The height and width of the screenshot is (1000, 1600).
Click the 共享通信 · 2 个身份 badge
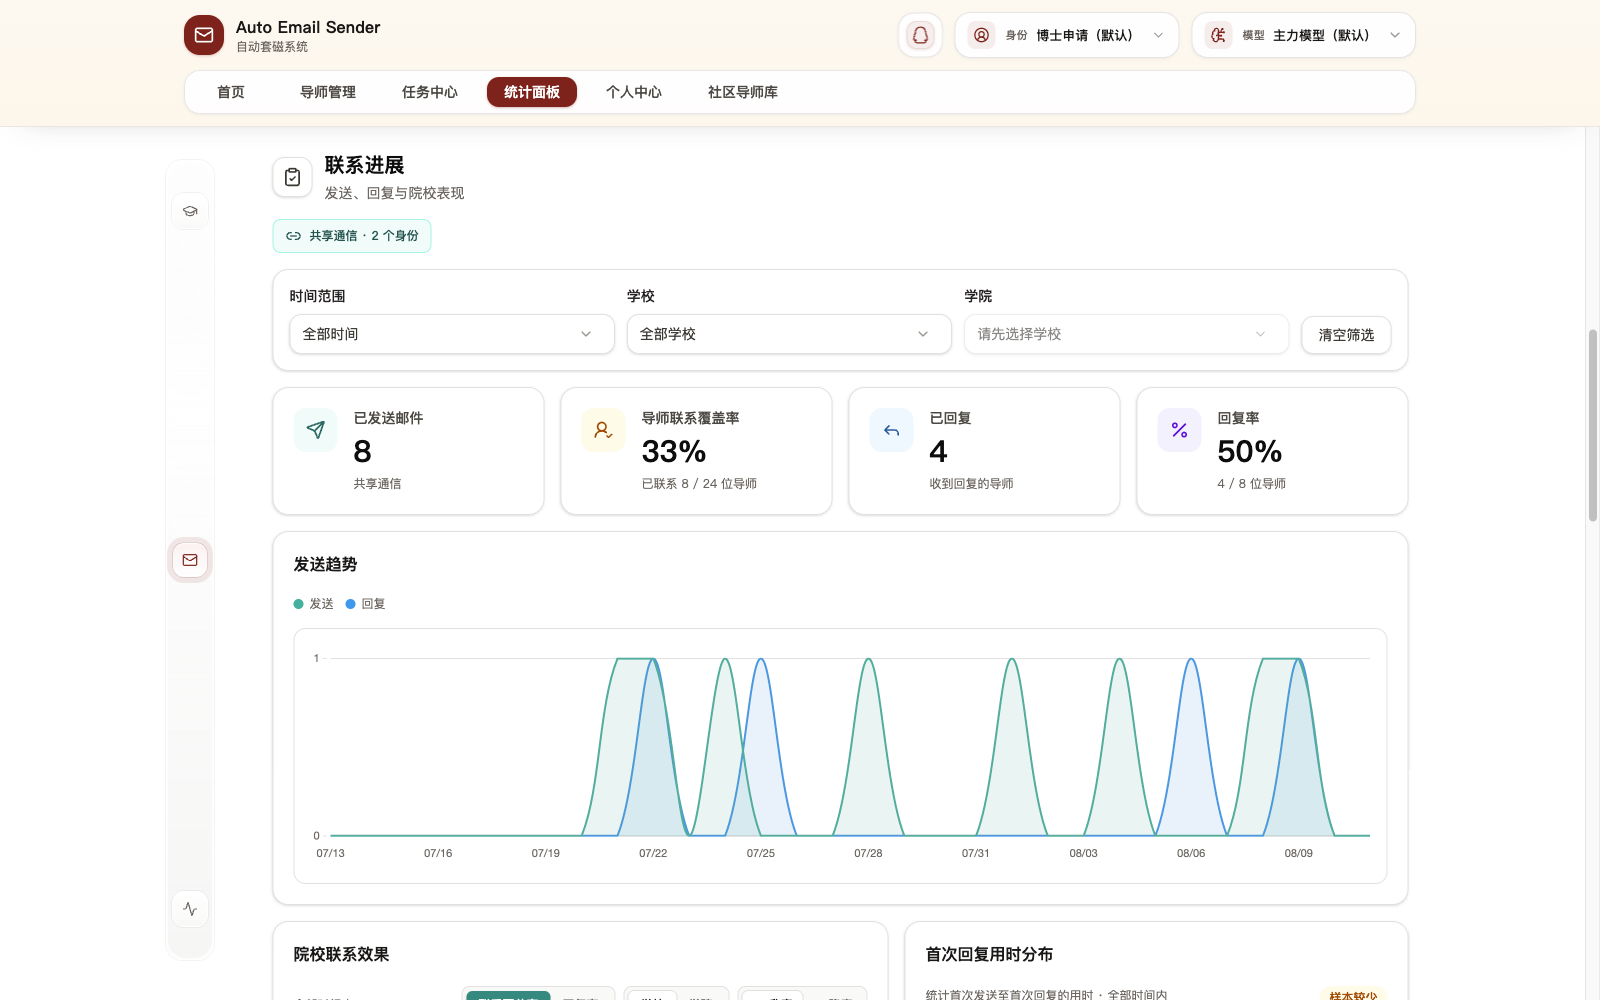point(352,236)
